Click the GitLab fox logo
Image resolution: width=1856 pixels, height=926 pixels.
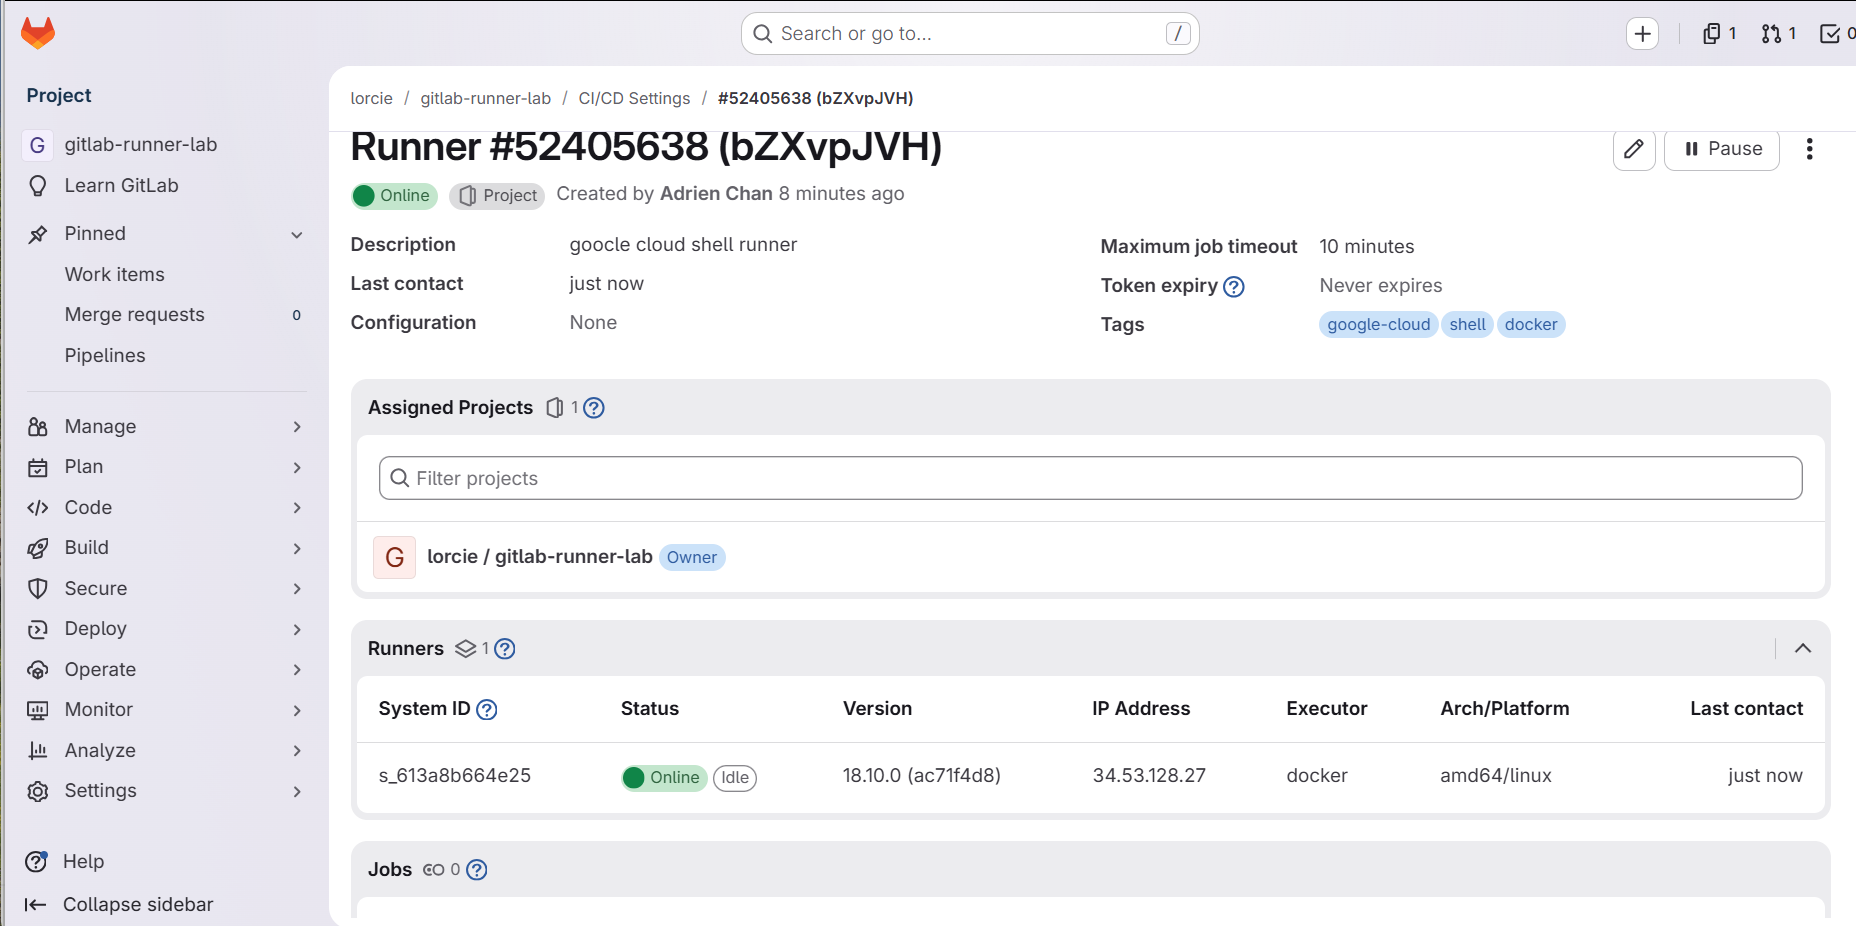[38, 33]
